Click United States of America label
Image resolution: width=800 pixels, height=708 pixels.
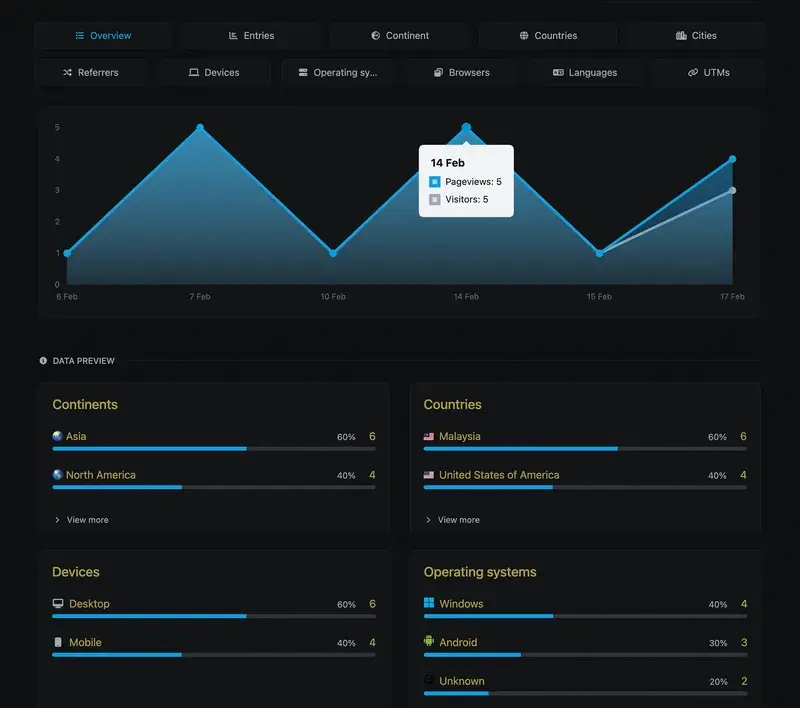pos(499,475)
